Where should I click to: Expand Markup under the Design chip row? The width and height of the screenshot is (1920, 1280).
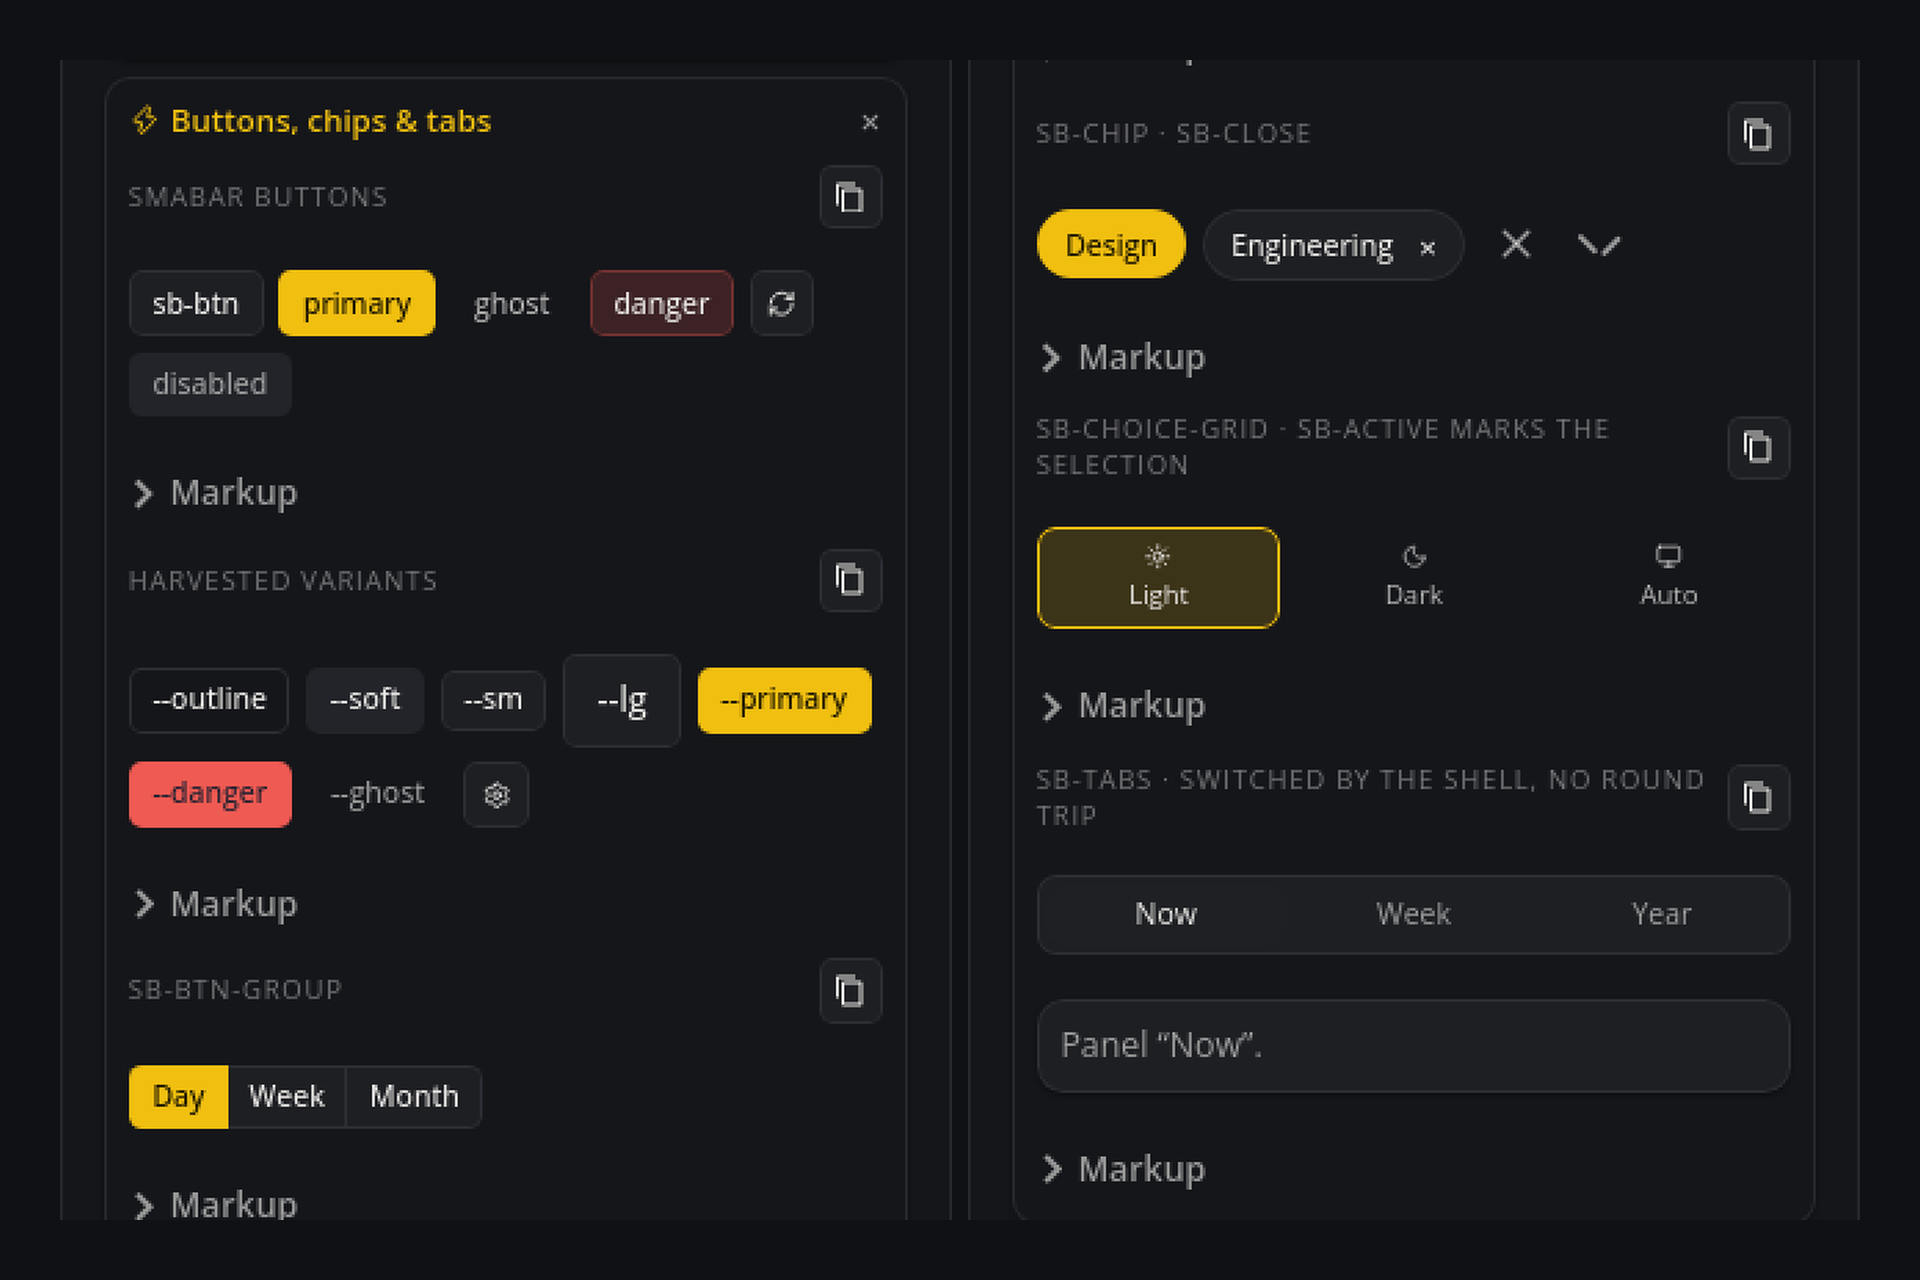click(x=1123, y=358)
